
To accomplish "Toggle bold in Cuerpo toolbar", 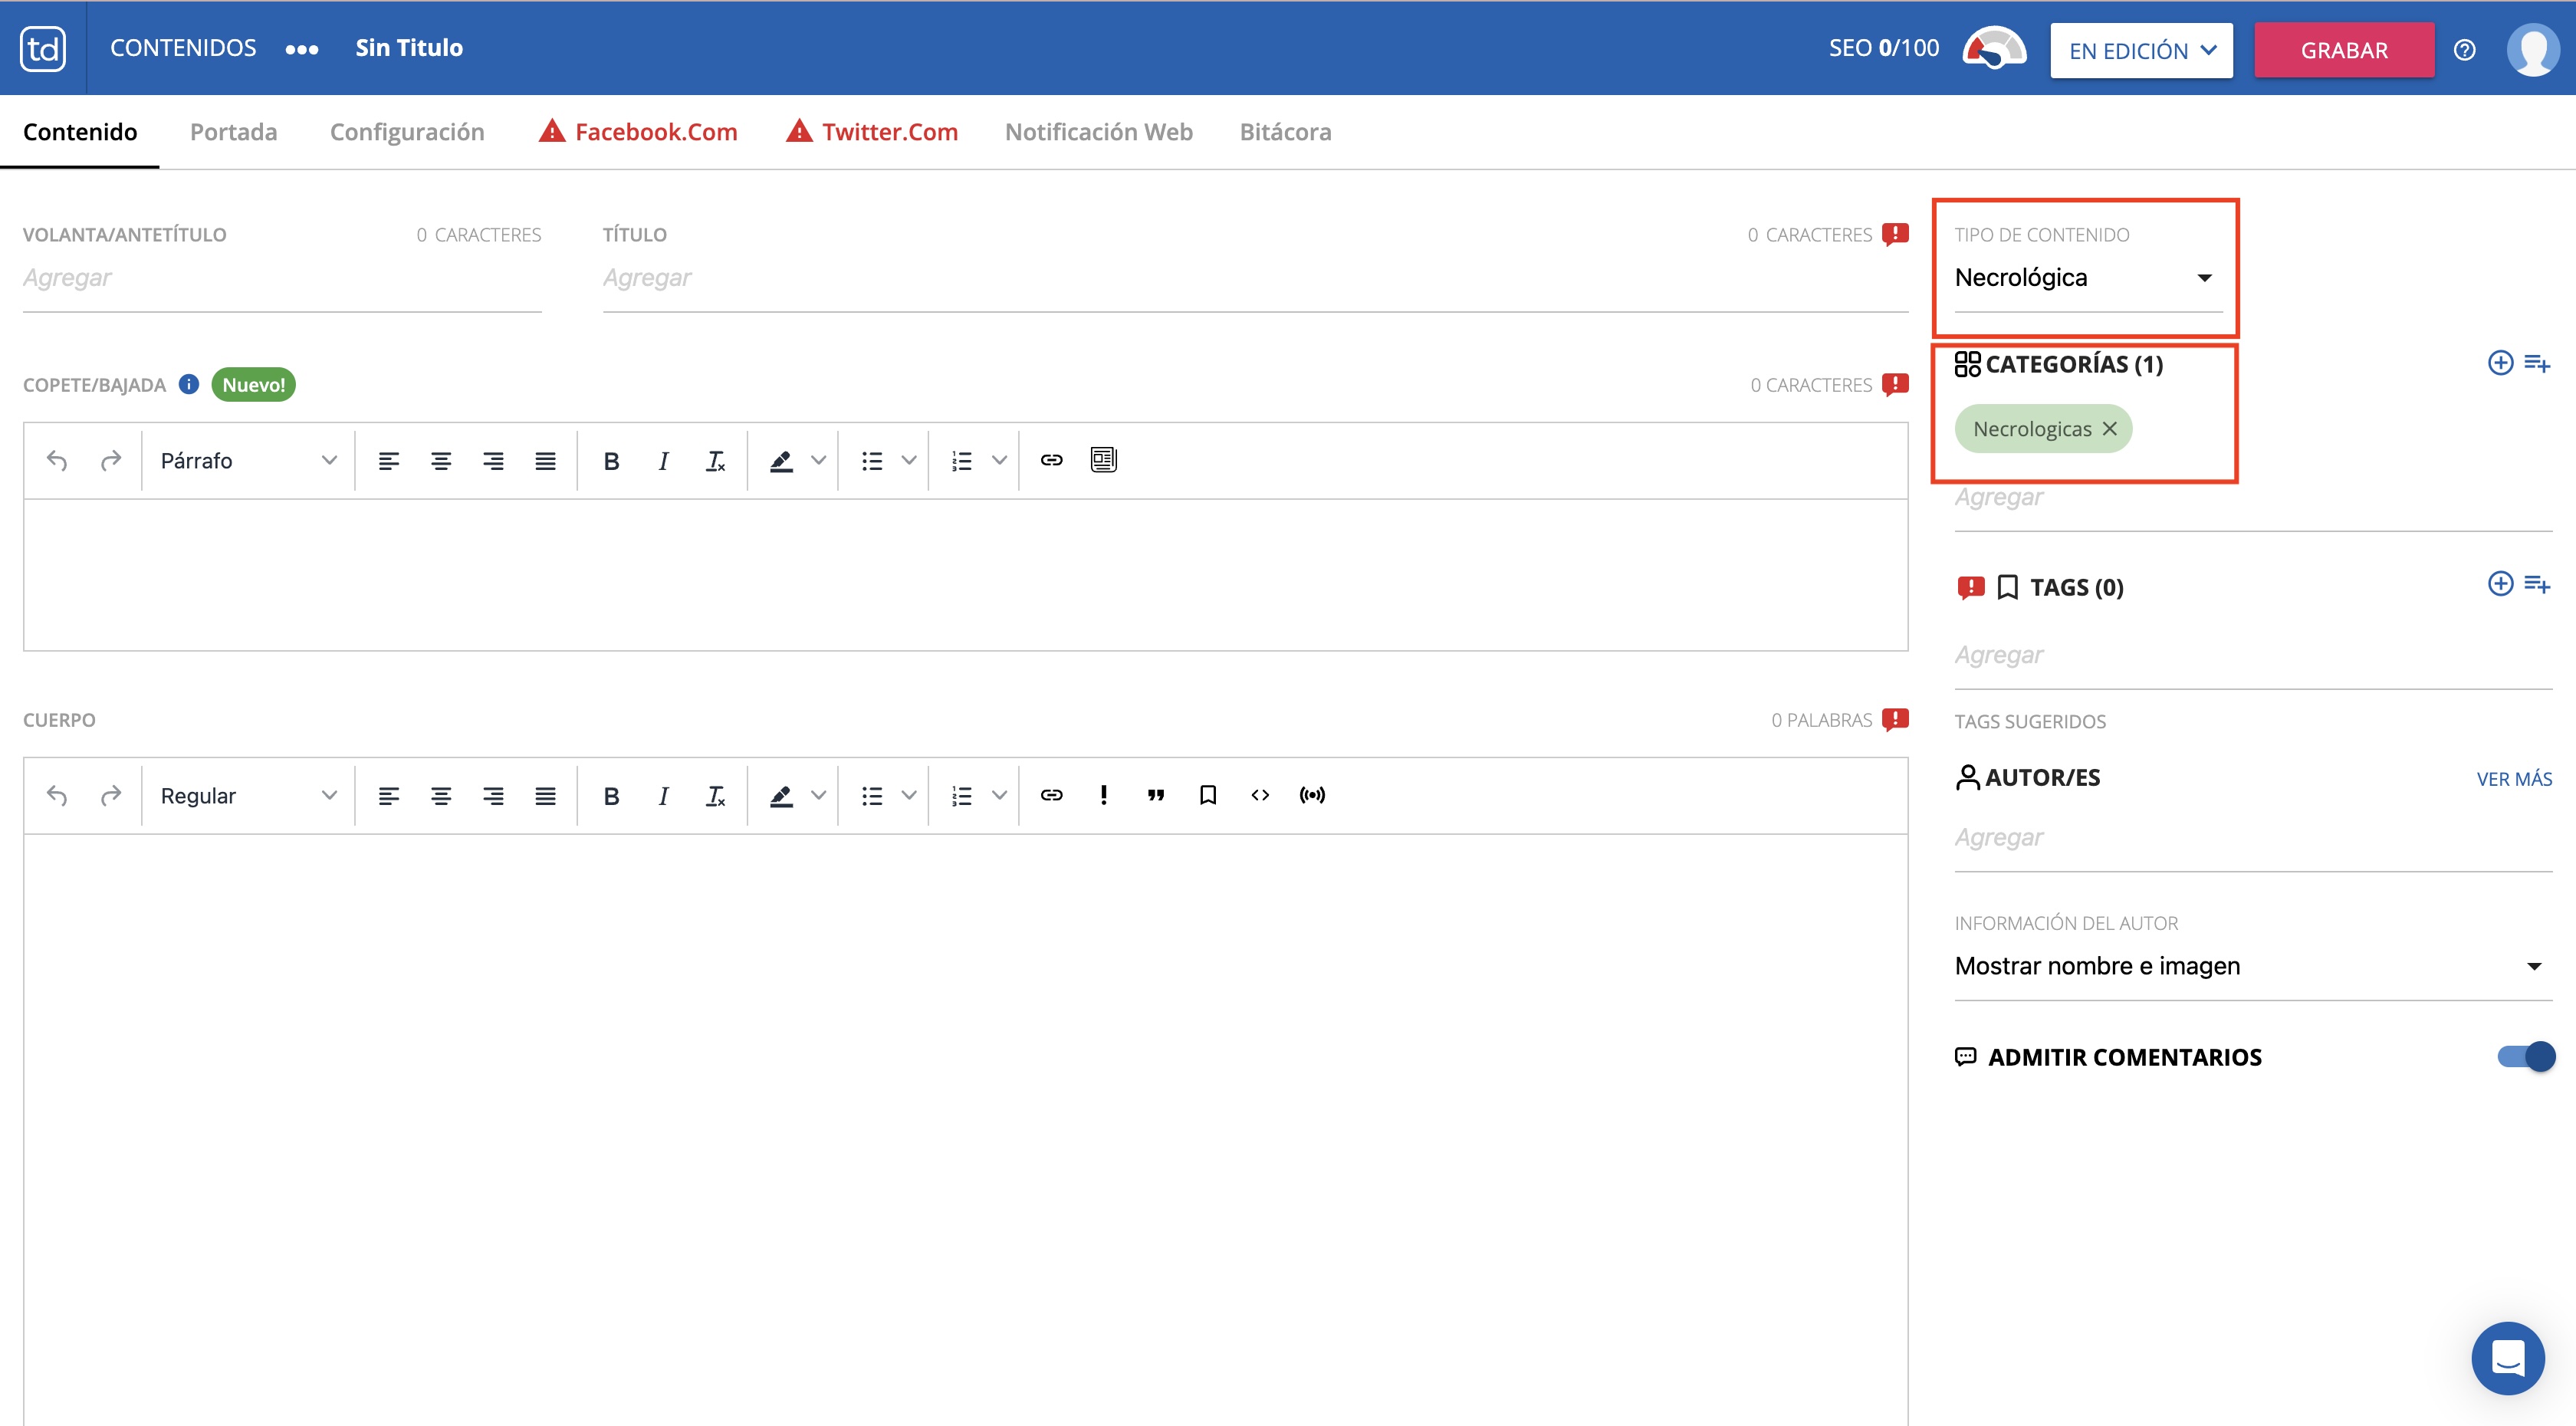I will (611, 795).
